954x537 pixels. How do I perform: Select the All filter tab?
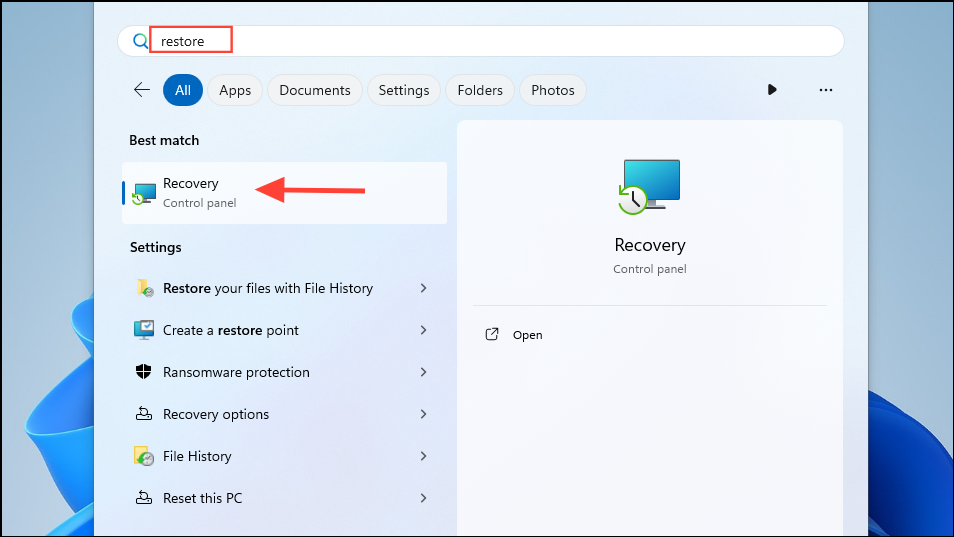coord(183,90)
